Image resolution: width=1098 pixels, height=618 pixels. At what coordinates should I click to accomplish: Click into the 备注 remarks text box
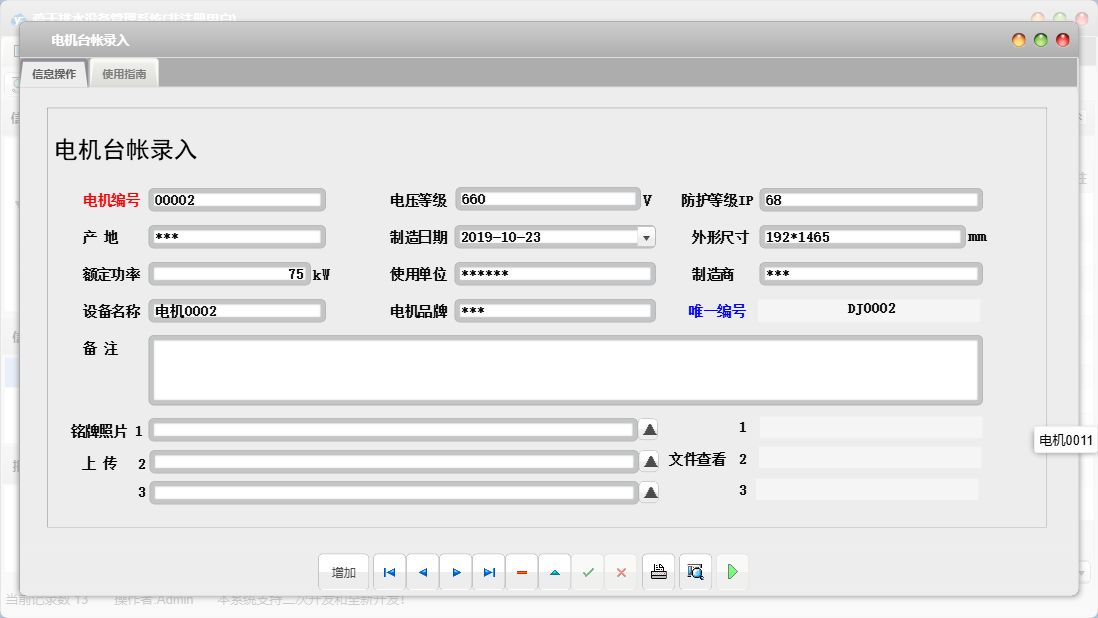pyautogui.click(x=565, y=370)
